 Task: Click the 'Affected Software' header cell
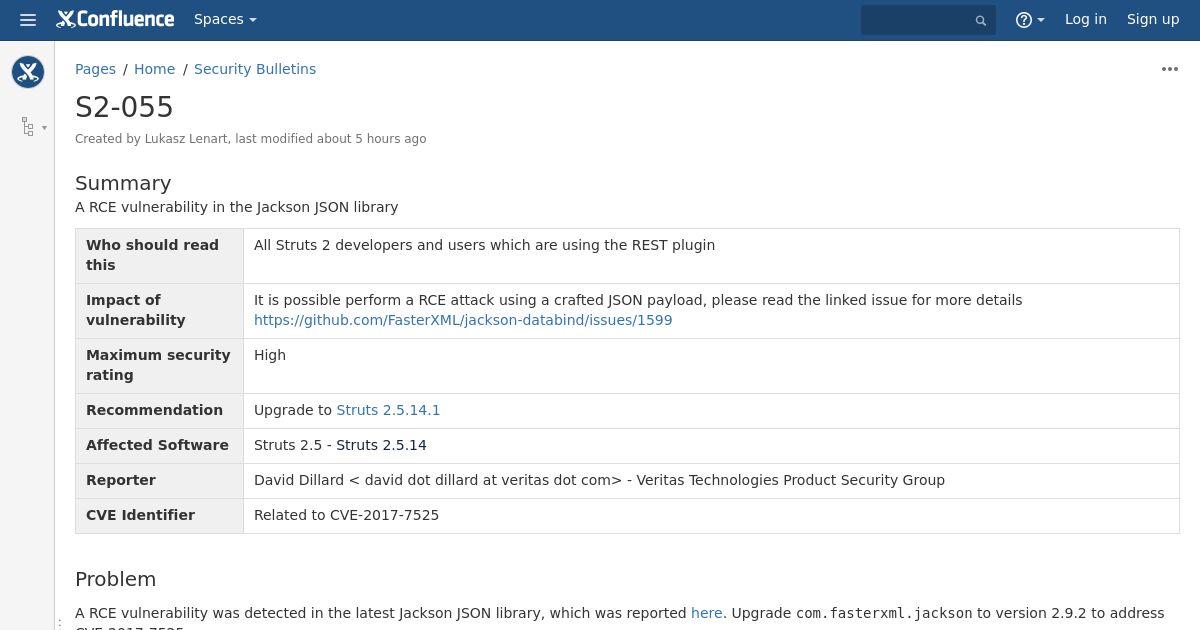[160, 446]
